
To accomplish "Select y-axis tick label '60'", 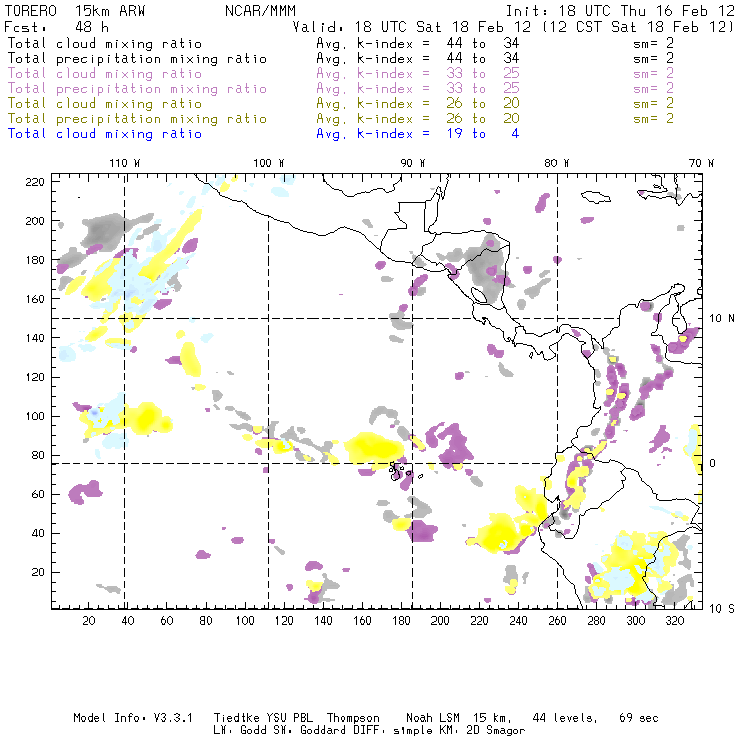I will 38,494.
